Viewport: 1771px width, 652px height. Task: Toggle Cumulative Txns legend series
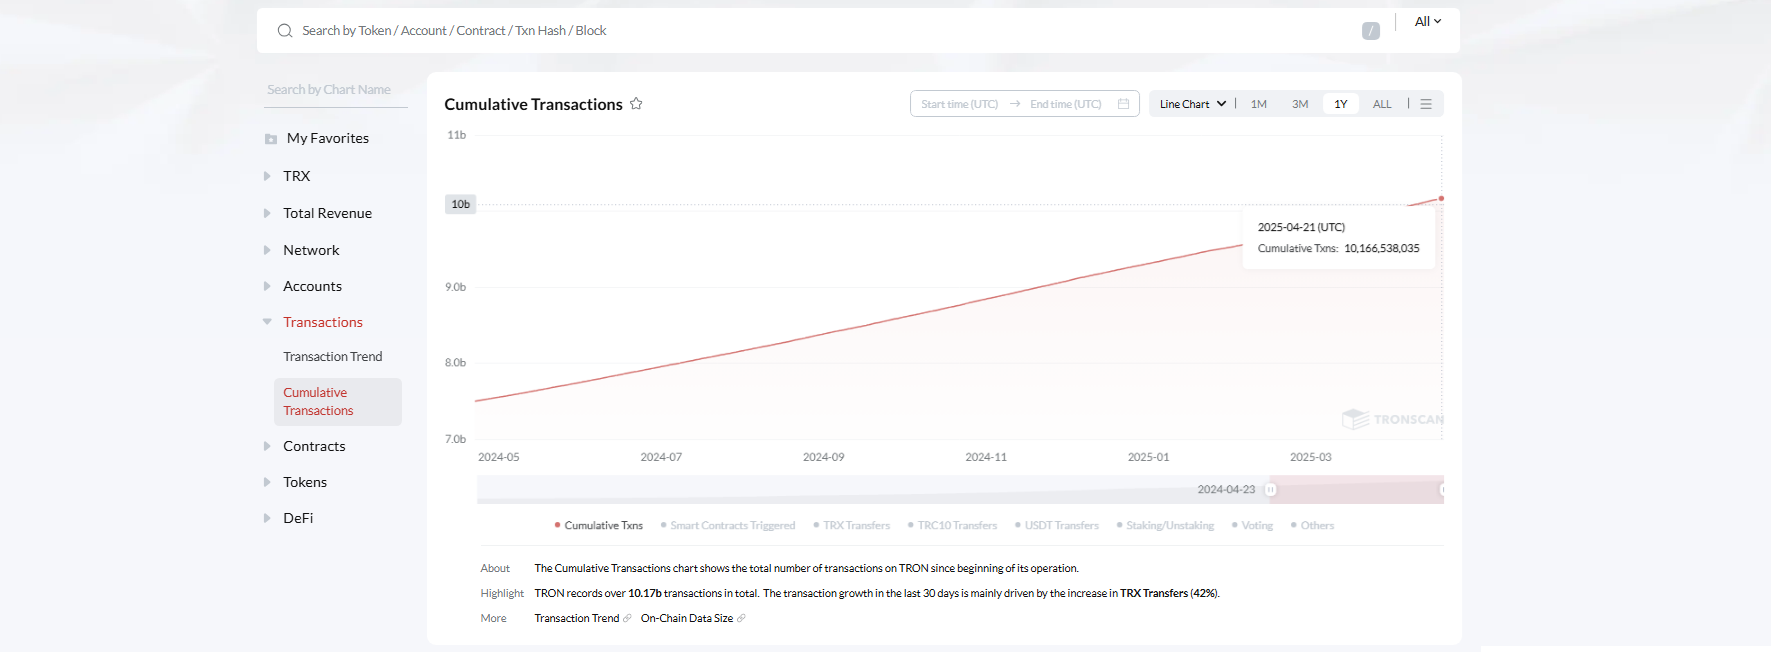tap(599, 525)
